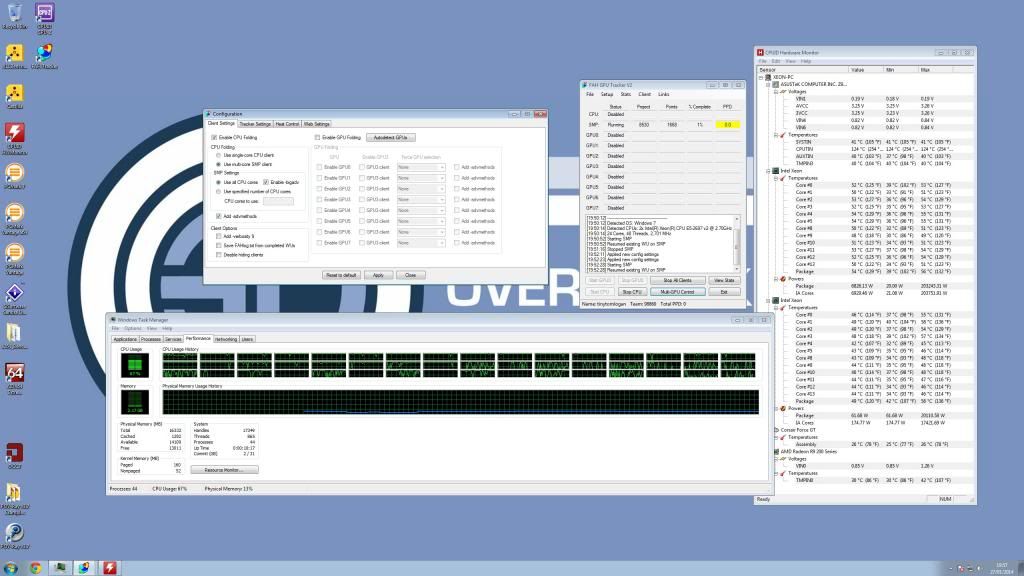Viewport: 1024px width, 576px height.
Task: Click the FAH GPU Tracker title bar icon
Action: click(584, 85)
